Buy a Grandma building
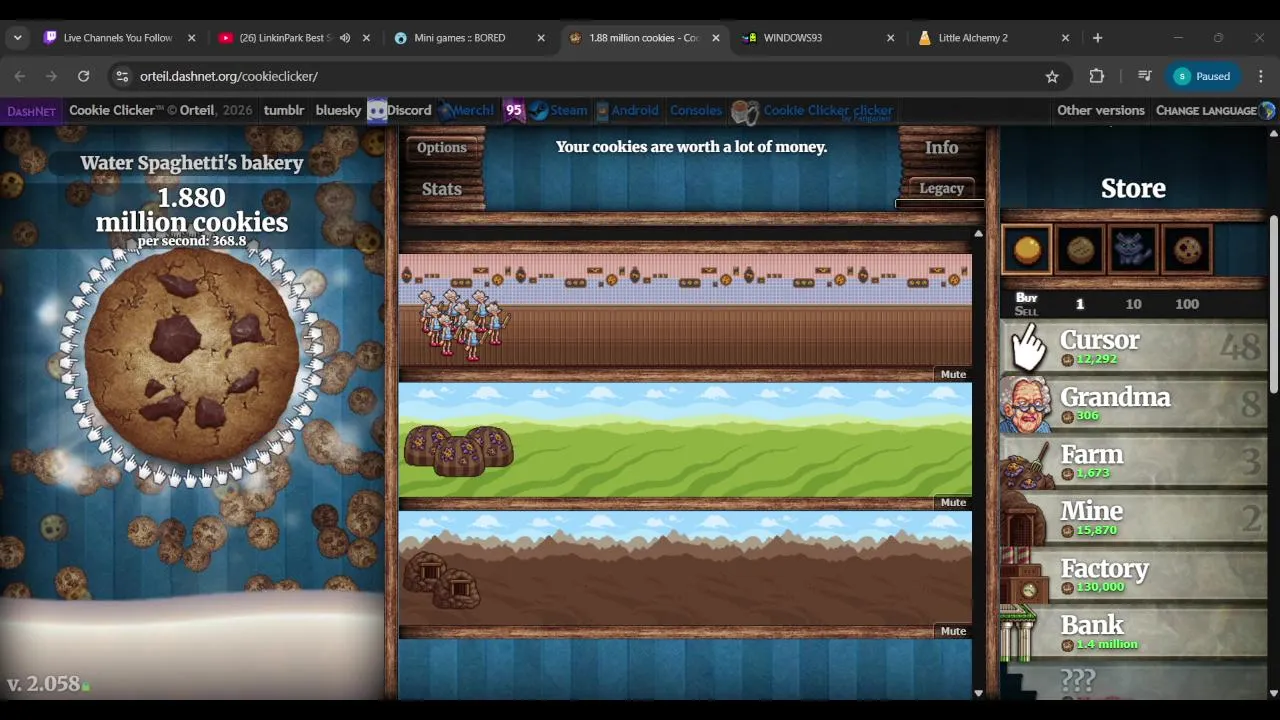1280x720 pixels. point(1134,404)
